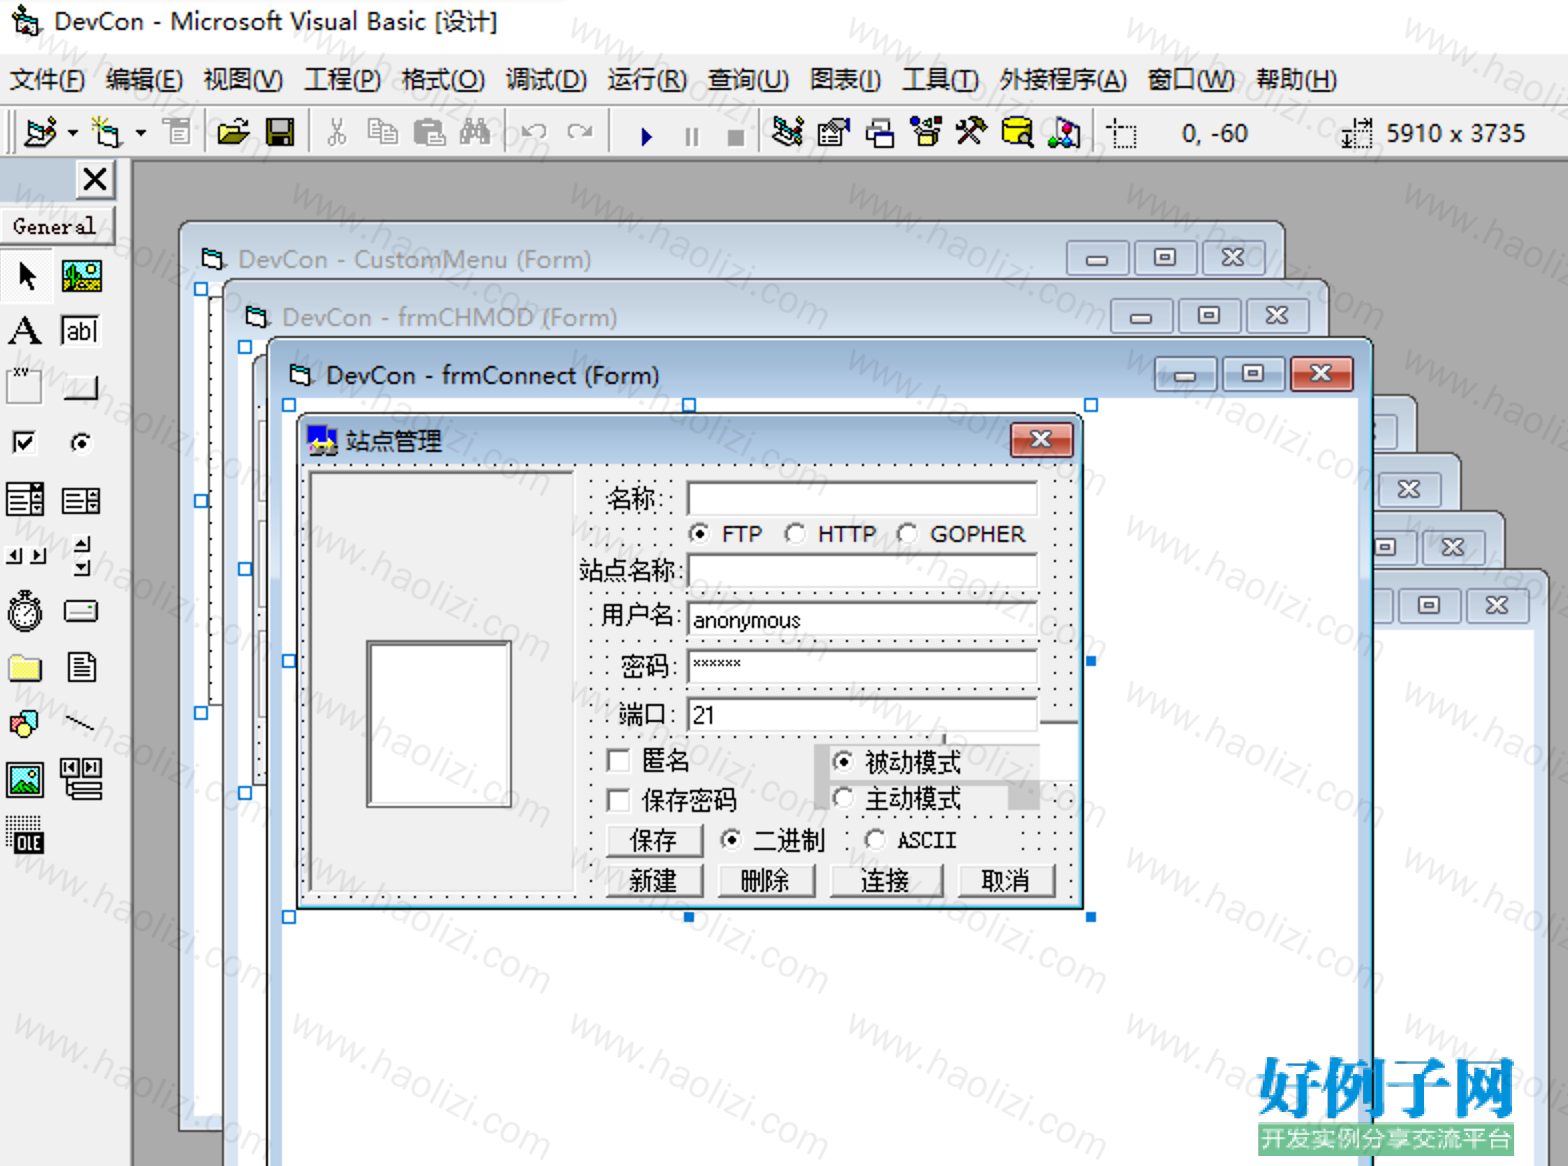Screen dimensions: 1568x1166
Task: Click the End stop button in toolbar
Action: pyautogui.click(x=735, y=137)
